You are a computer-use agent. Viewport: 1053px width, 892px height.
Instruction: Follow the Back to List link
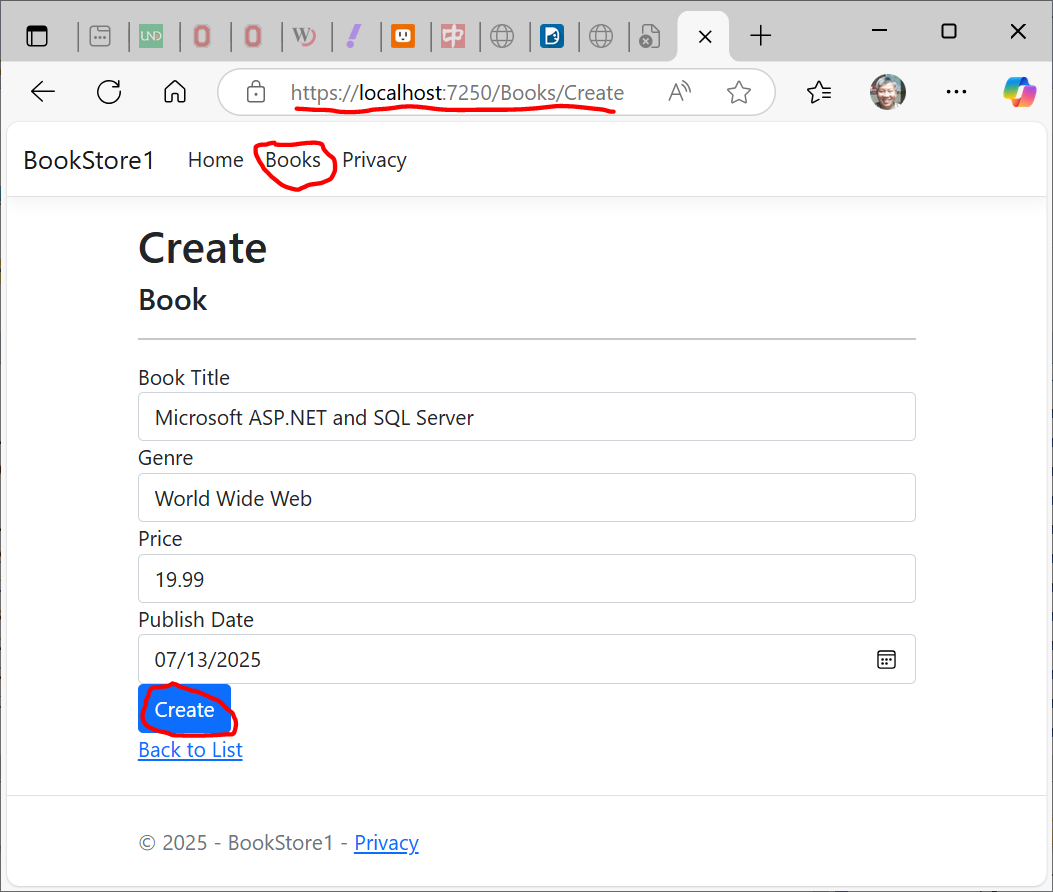(190, 750)
